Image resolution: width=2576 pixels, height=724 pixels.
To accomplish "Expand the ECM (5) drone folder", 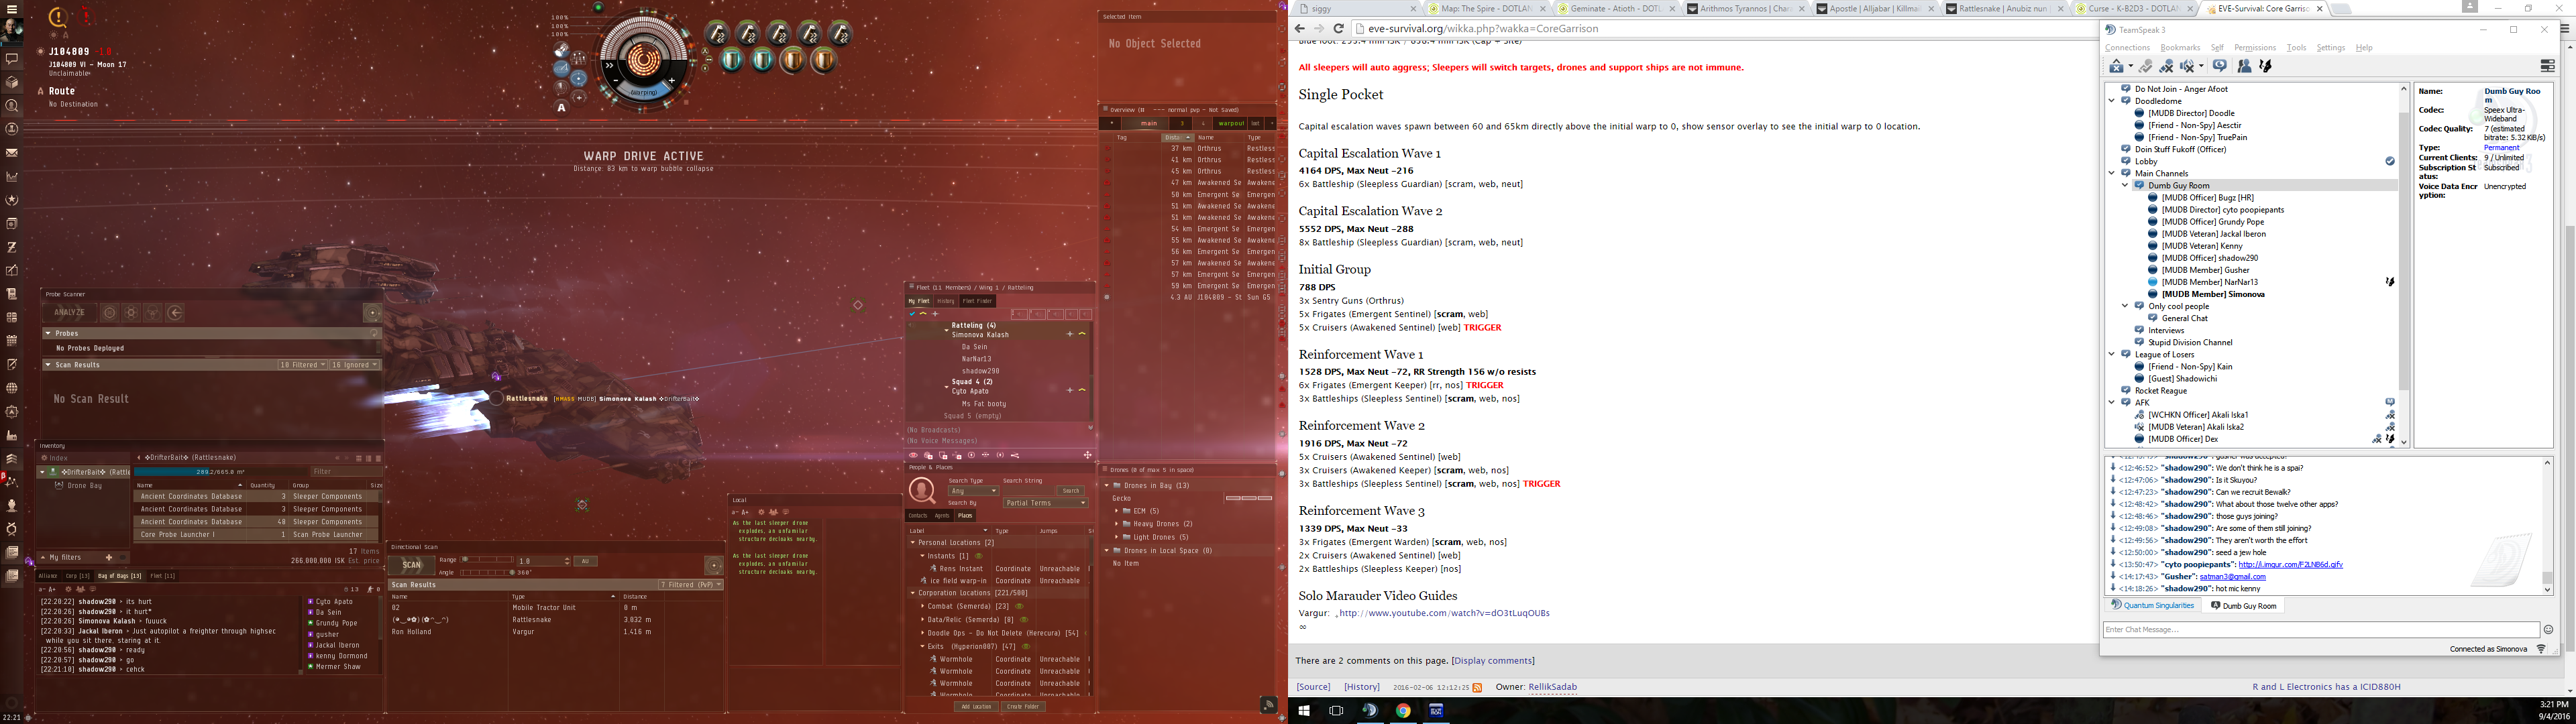I will click(1117, 511).
